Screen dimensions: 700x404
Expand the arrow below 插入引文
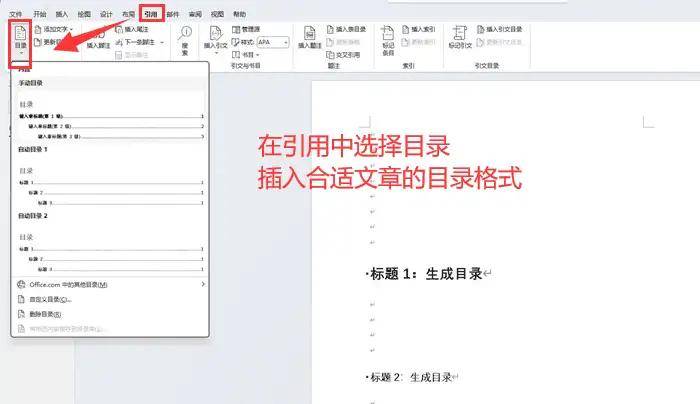(216, 53)
